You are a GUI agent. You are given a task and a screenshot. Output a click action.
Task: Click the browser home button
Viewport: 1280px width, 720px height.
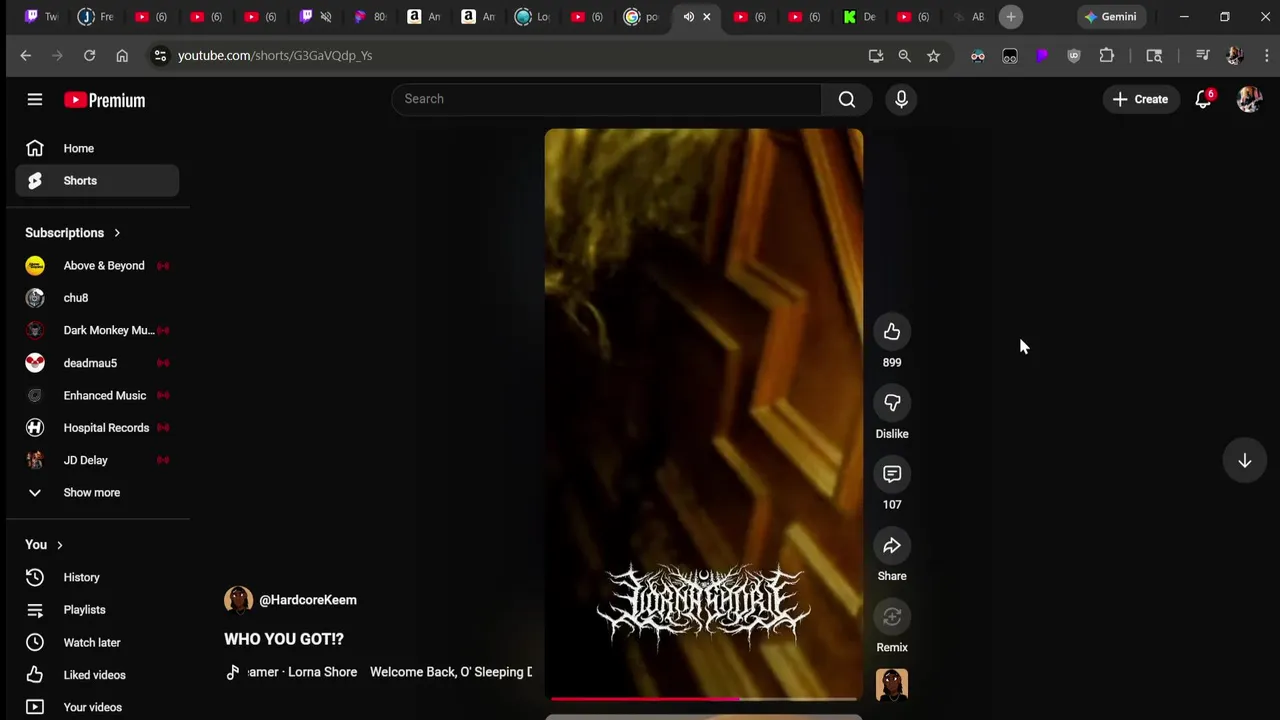coord(122,56)
